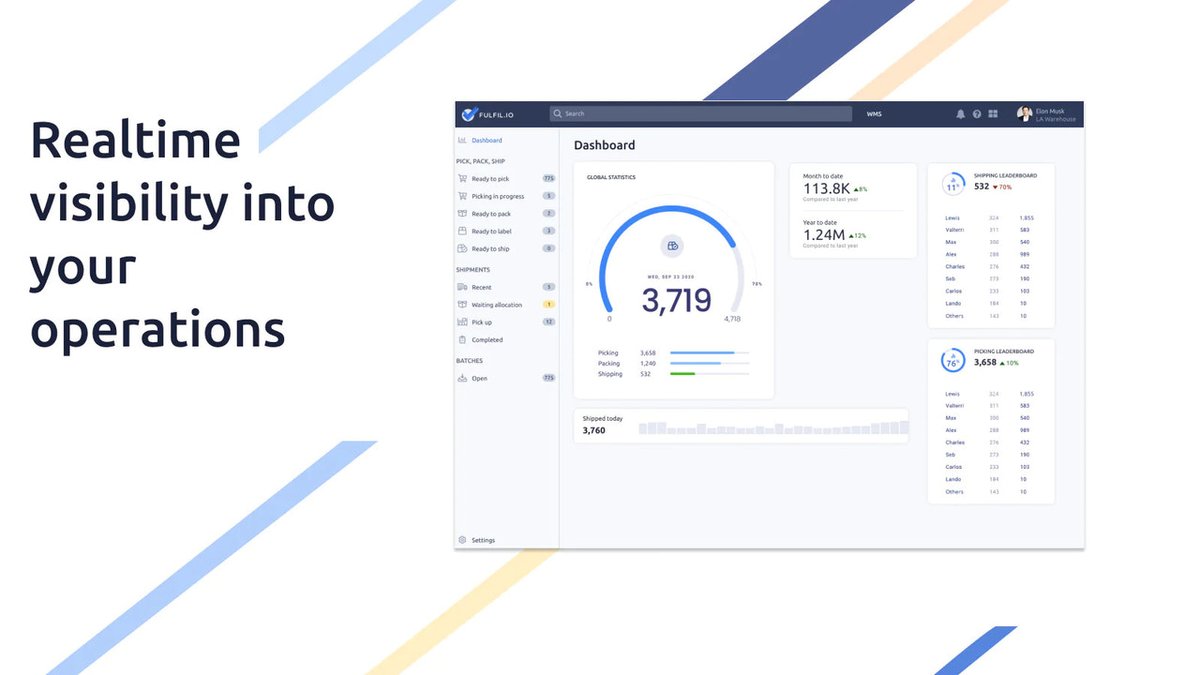1200x675 pixels.
Task: Click the Shipping Leaderboard 11 ring icon
Action: pyautogui.click(x=953, y=184)
